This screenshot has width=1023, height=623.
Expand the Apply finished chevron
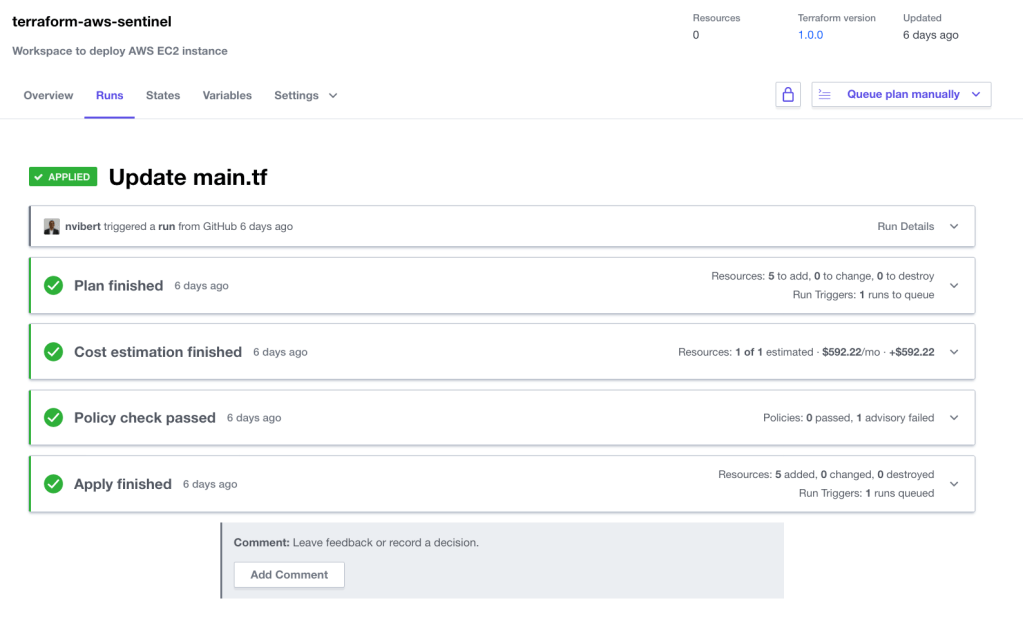point(954,484)
